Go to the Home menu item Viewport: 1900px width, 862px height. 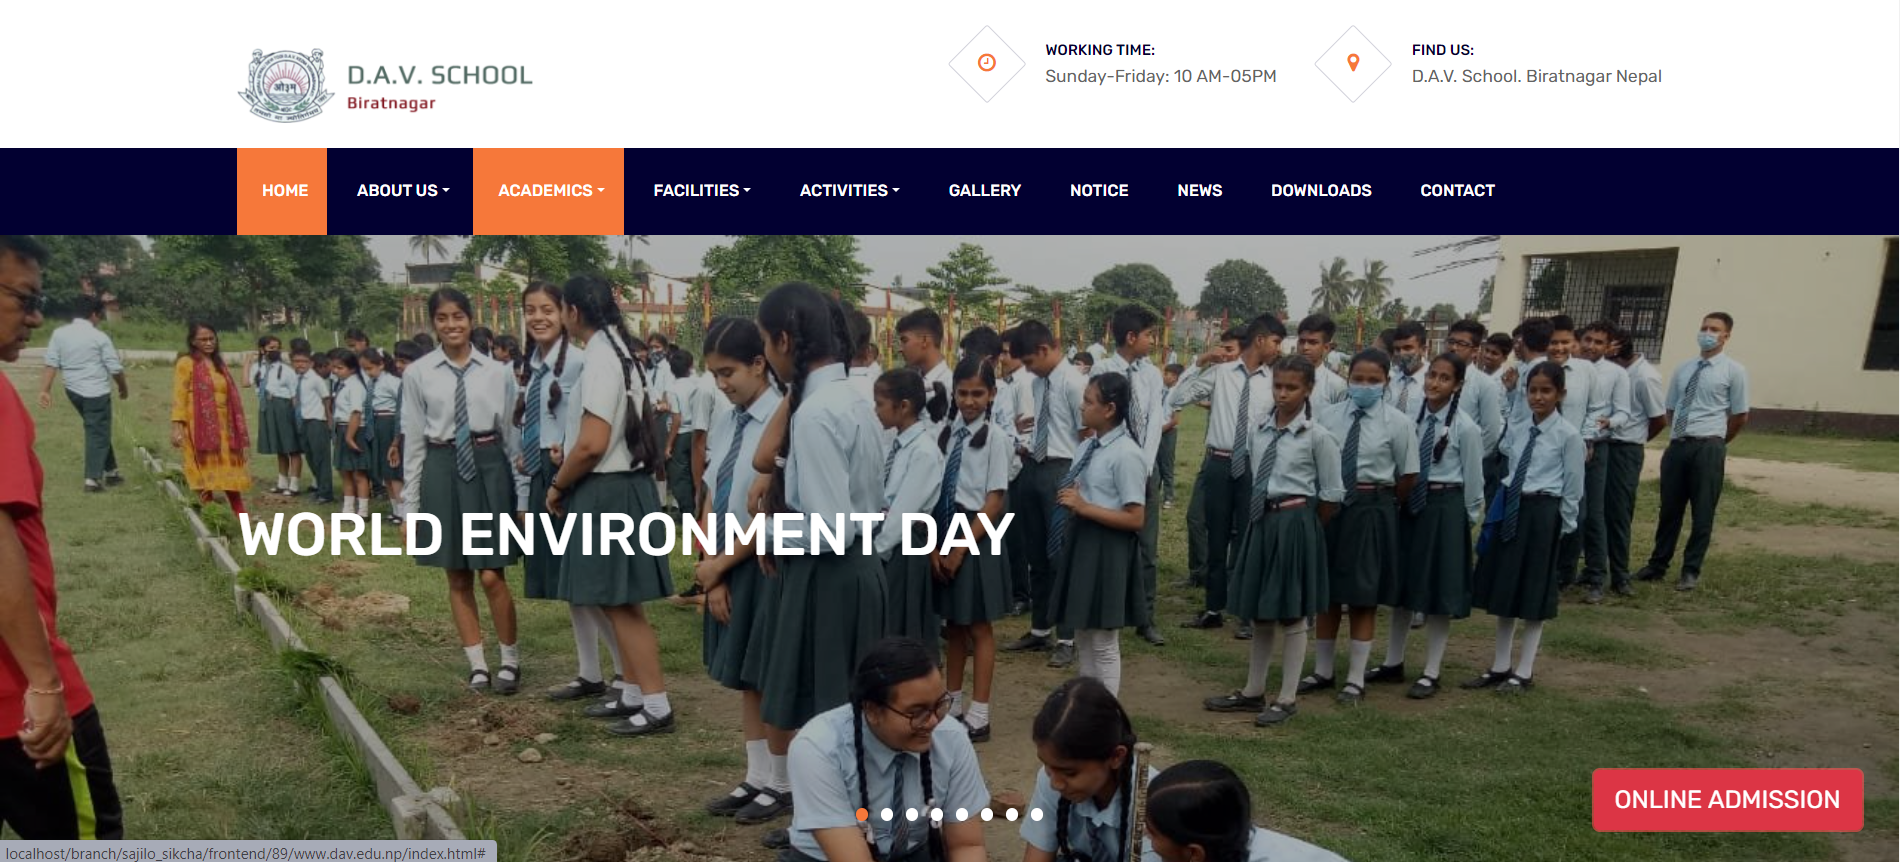pyautogui.click(x=284, y=191)
